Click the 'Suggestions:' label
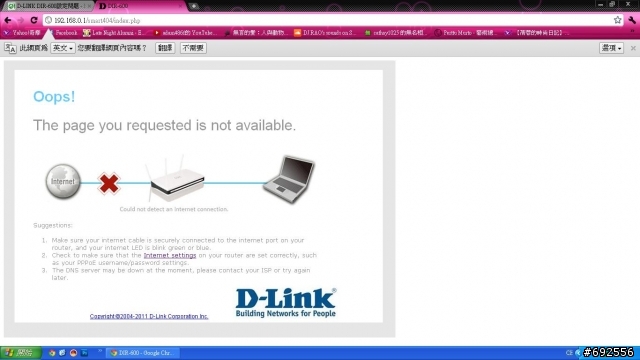Viewport: 640px width, 360px height. [x=53, y=225]
